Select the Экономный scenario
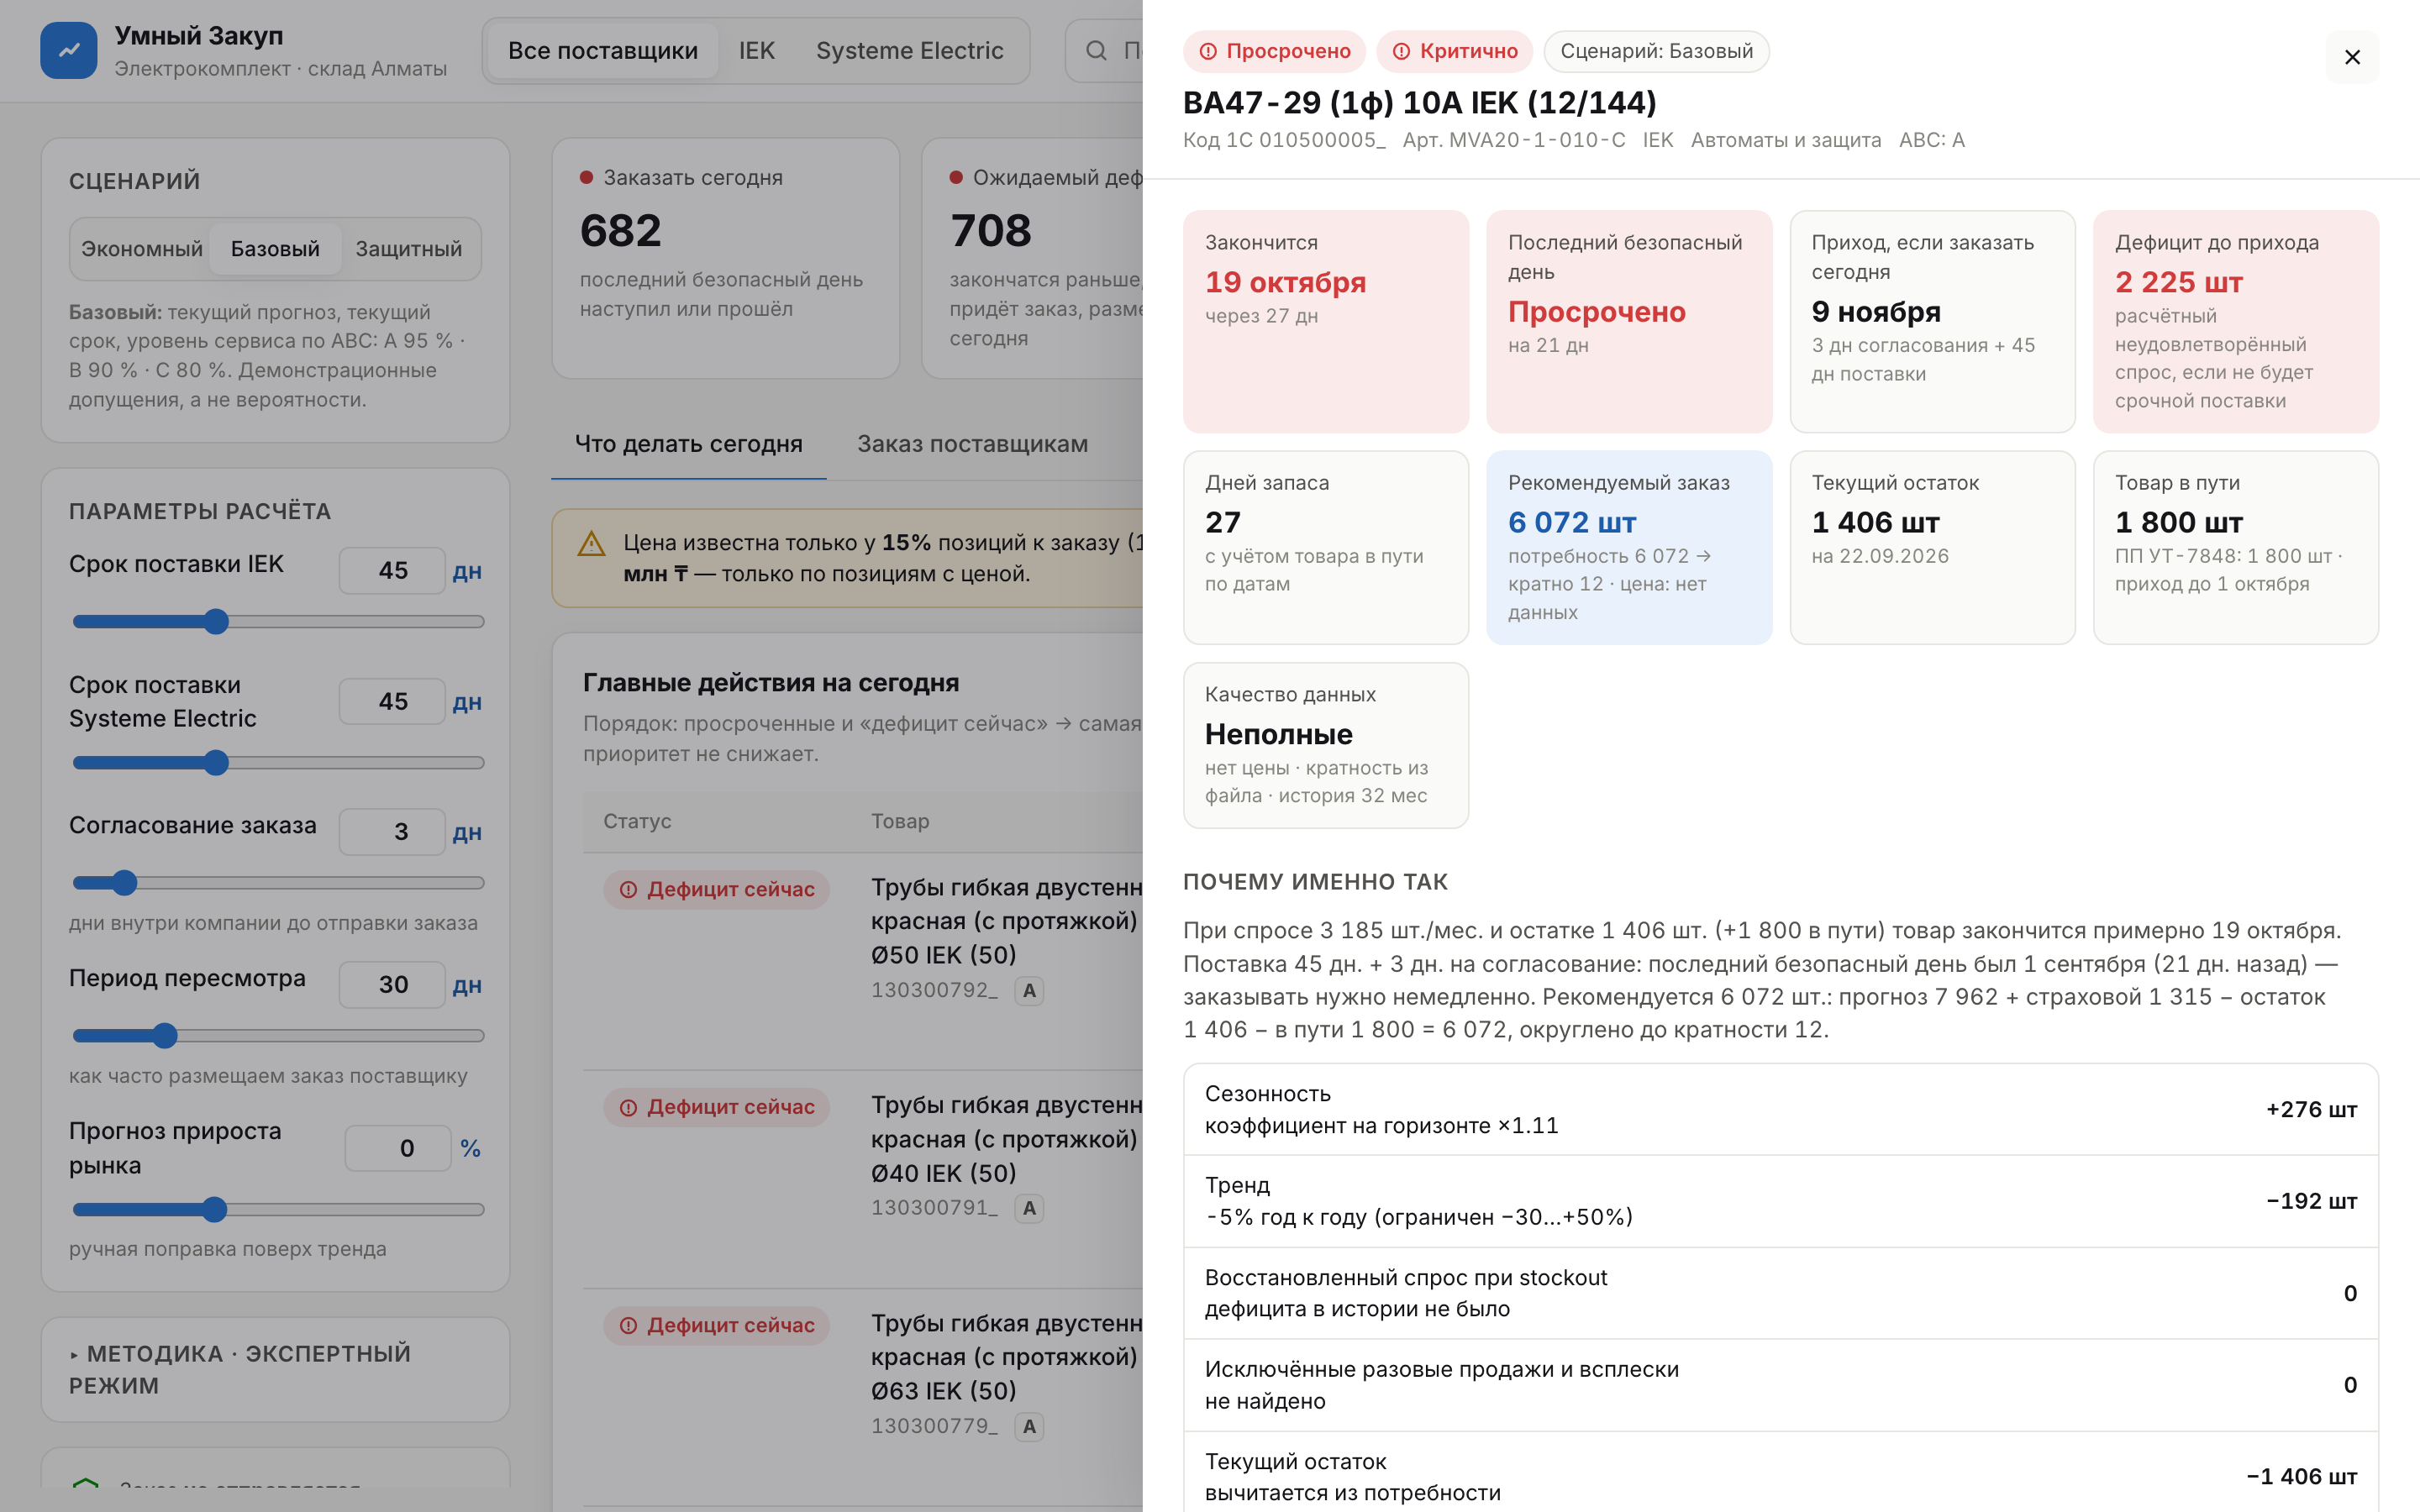The height and width of the screenshot is (1512, 2420). tap(142, 249)
